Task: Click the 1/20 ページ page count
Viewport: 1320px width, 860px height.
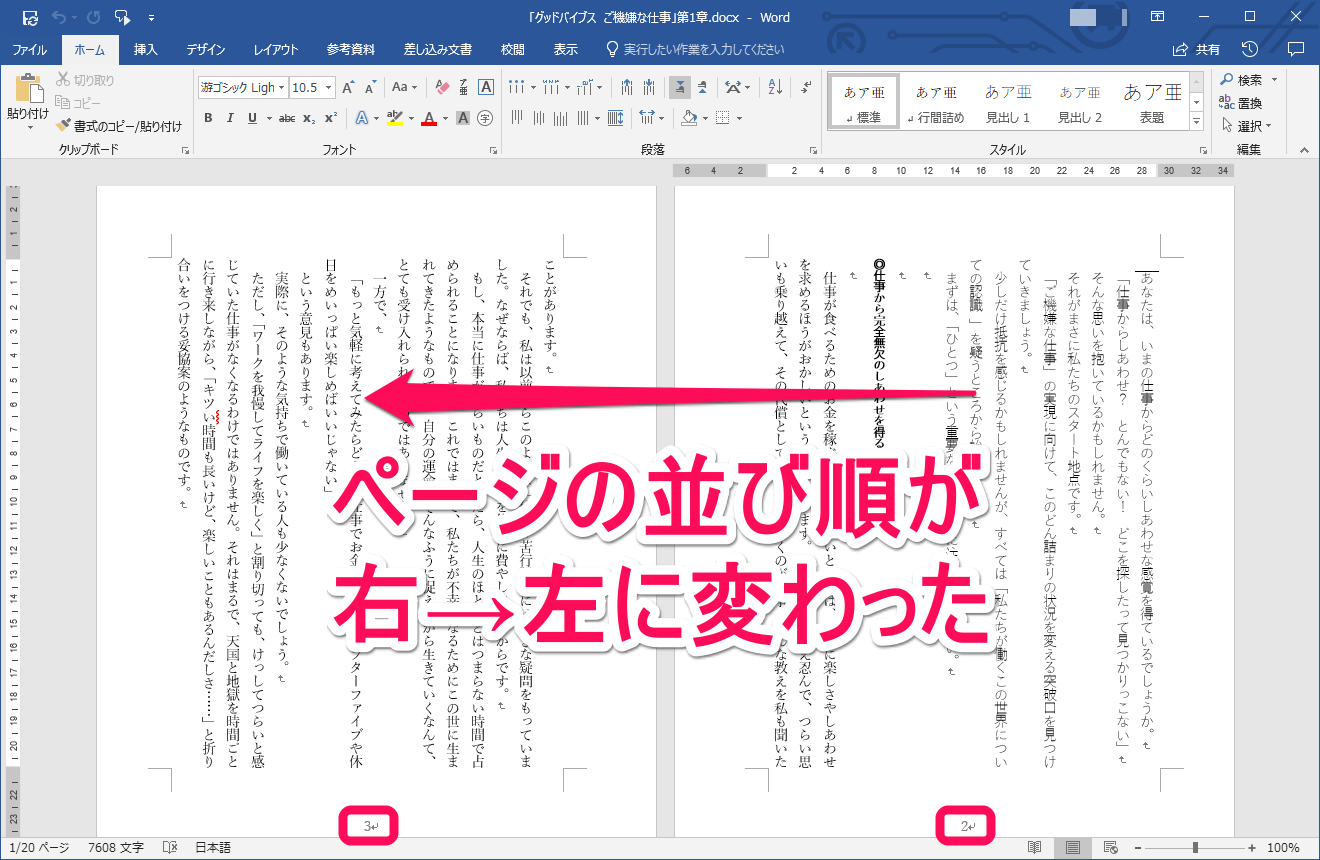Action: point(38,847)
